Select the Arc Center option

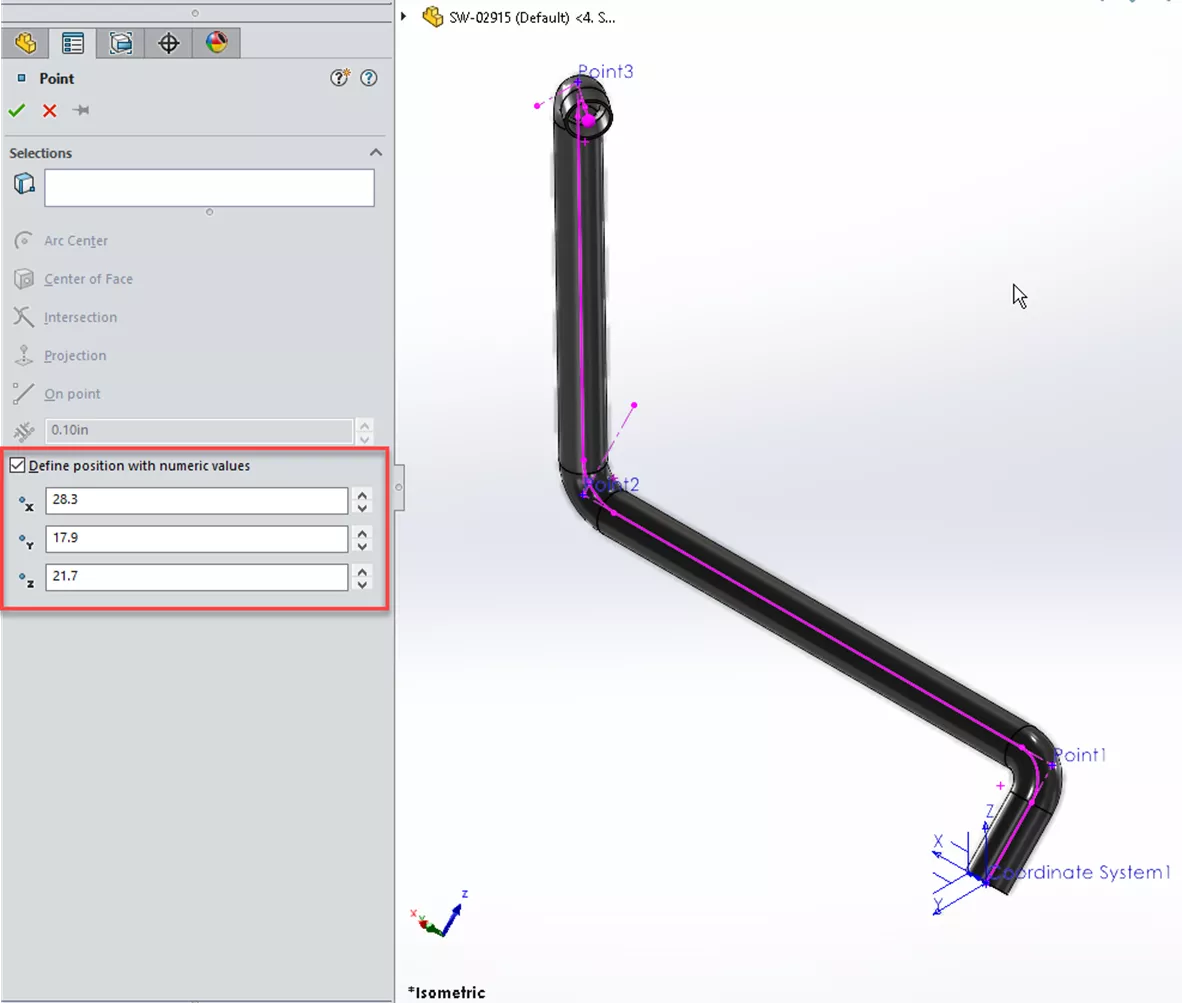[76, 241]
